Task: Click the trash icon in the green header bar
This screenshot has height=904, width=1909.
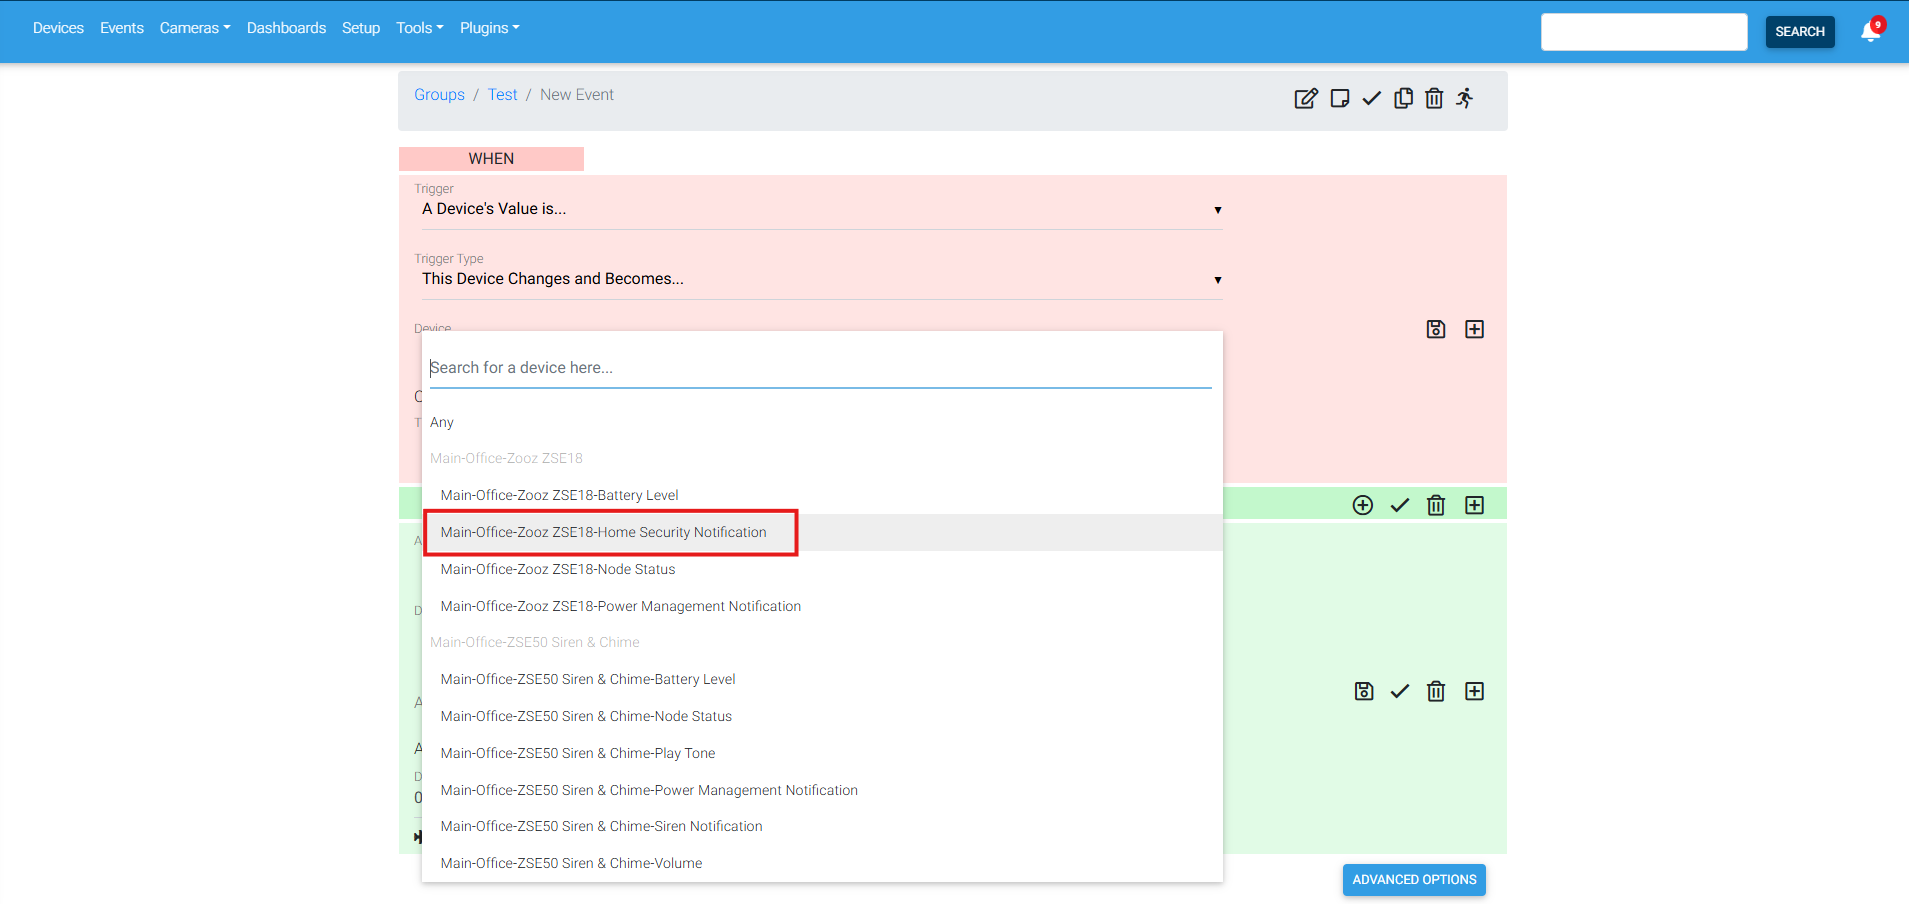Action: (1436, 505)
